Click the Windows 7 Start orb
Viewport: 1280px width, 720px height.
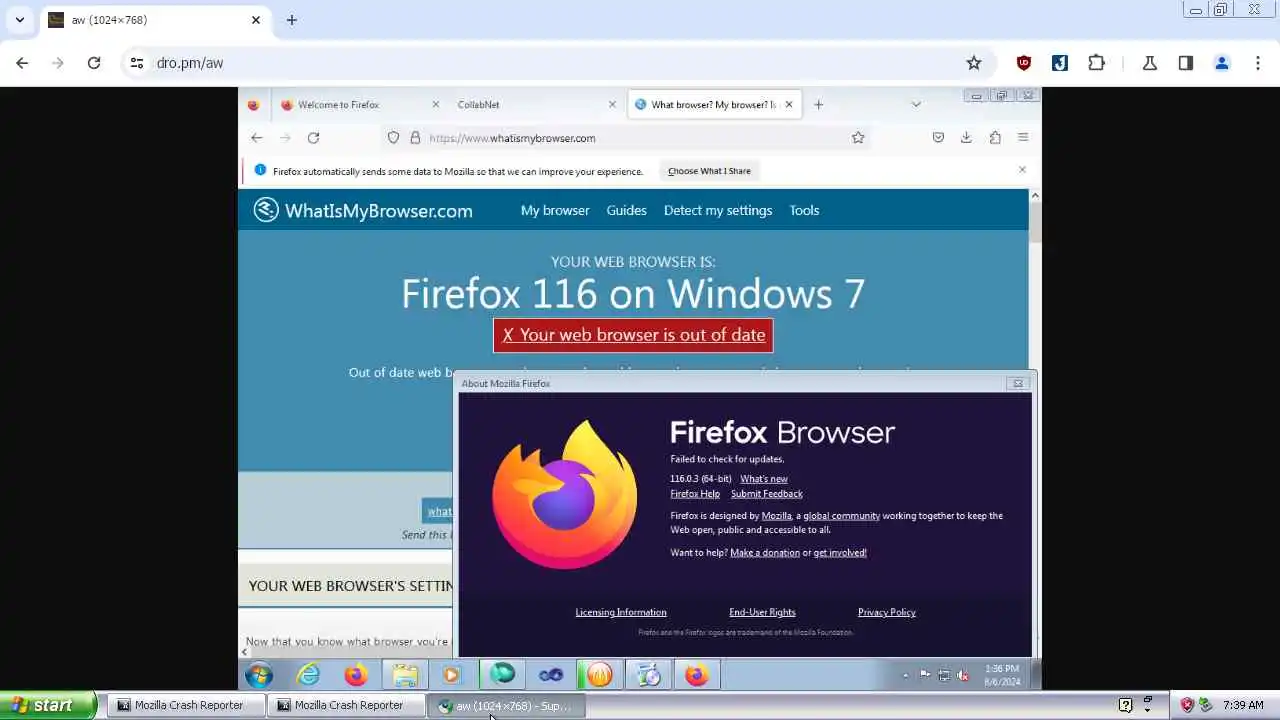(259, 676)
